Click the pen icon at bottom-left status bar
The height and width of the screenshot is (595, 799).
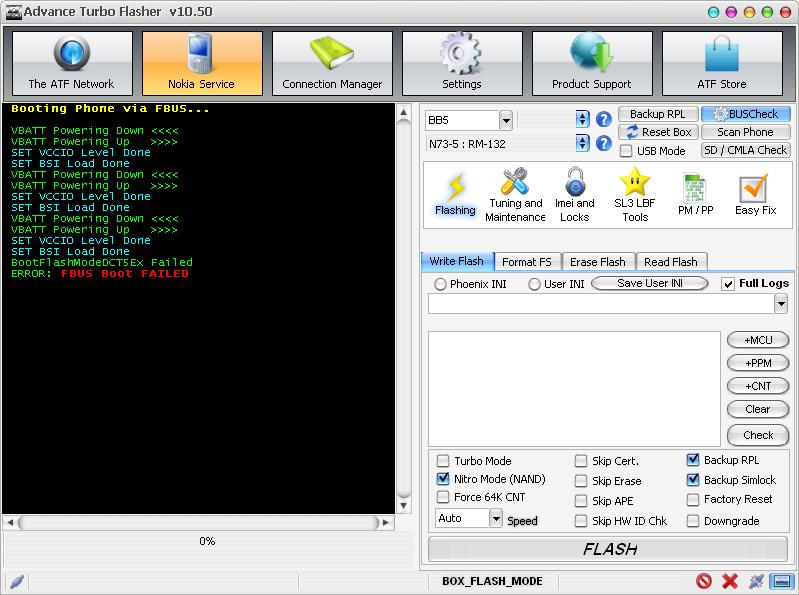[x=17, y=581]
